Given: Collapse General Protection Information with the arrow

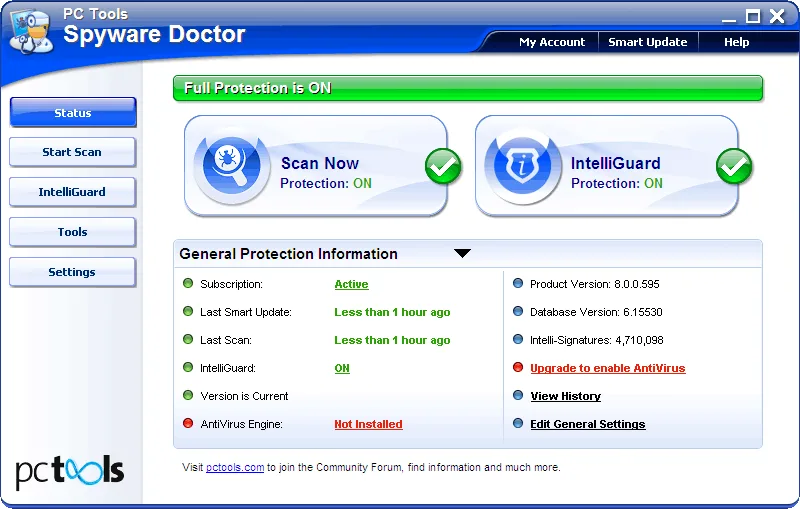Looking at the screenshot, I should click(x=462, y=253).
